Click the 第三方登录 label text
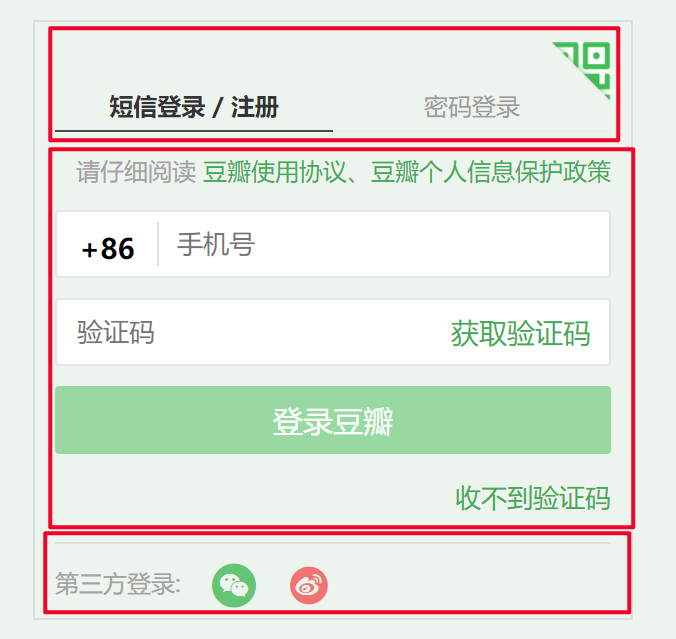 pyautogui.click(x=118, y=584)
